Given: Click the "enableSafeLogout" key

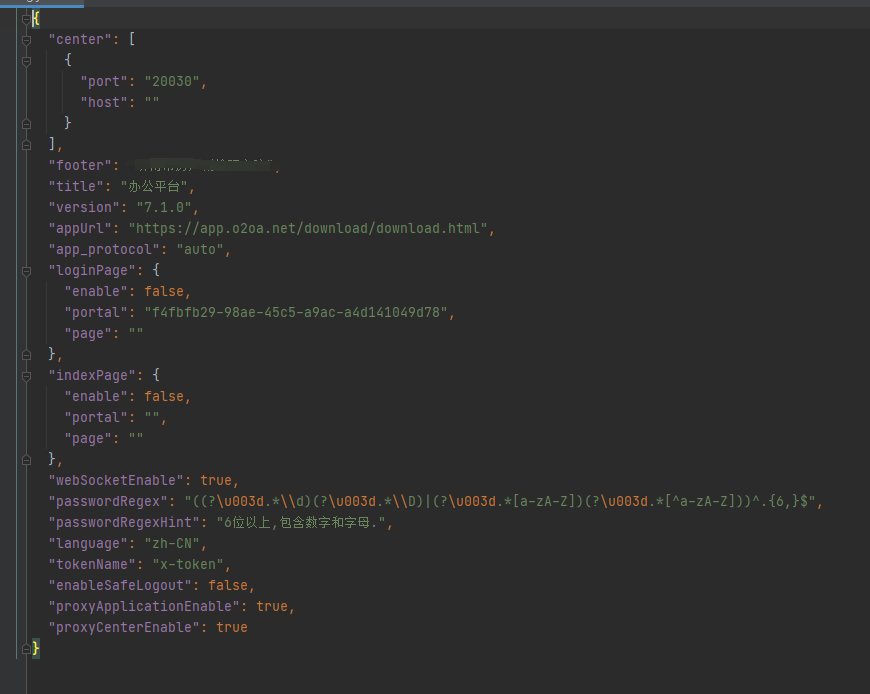Looking at the screenshot, I should click(120, 586).
